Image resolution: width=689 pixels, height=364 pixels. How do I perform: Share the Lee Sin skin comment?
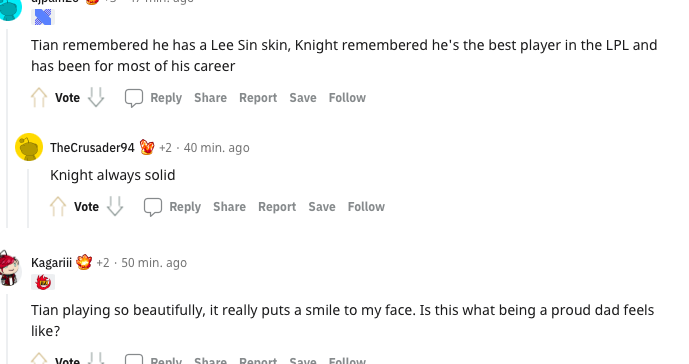point(210,98)
